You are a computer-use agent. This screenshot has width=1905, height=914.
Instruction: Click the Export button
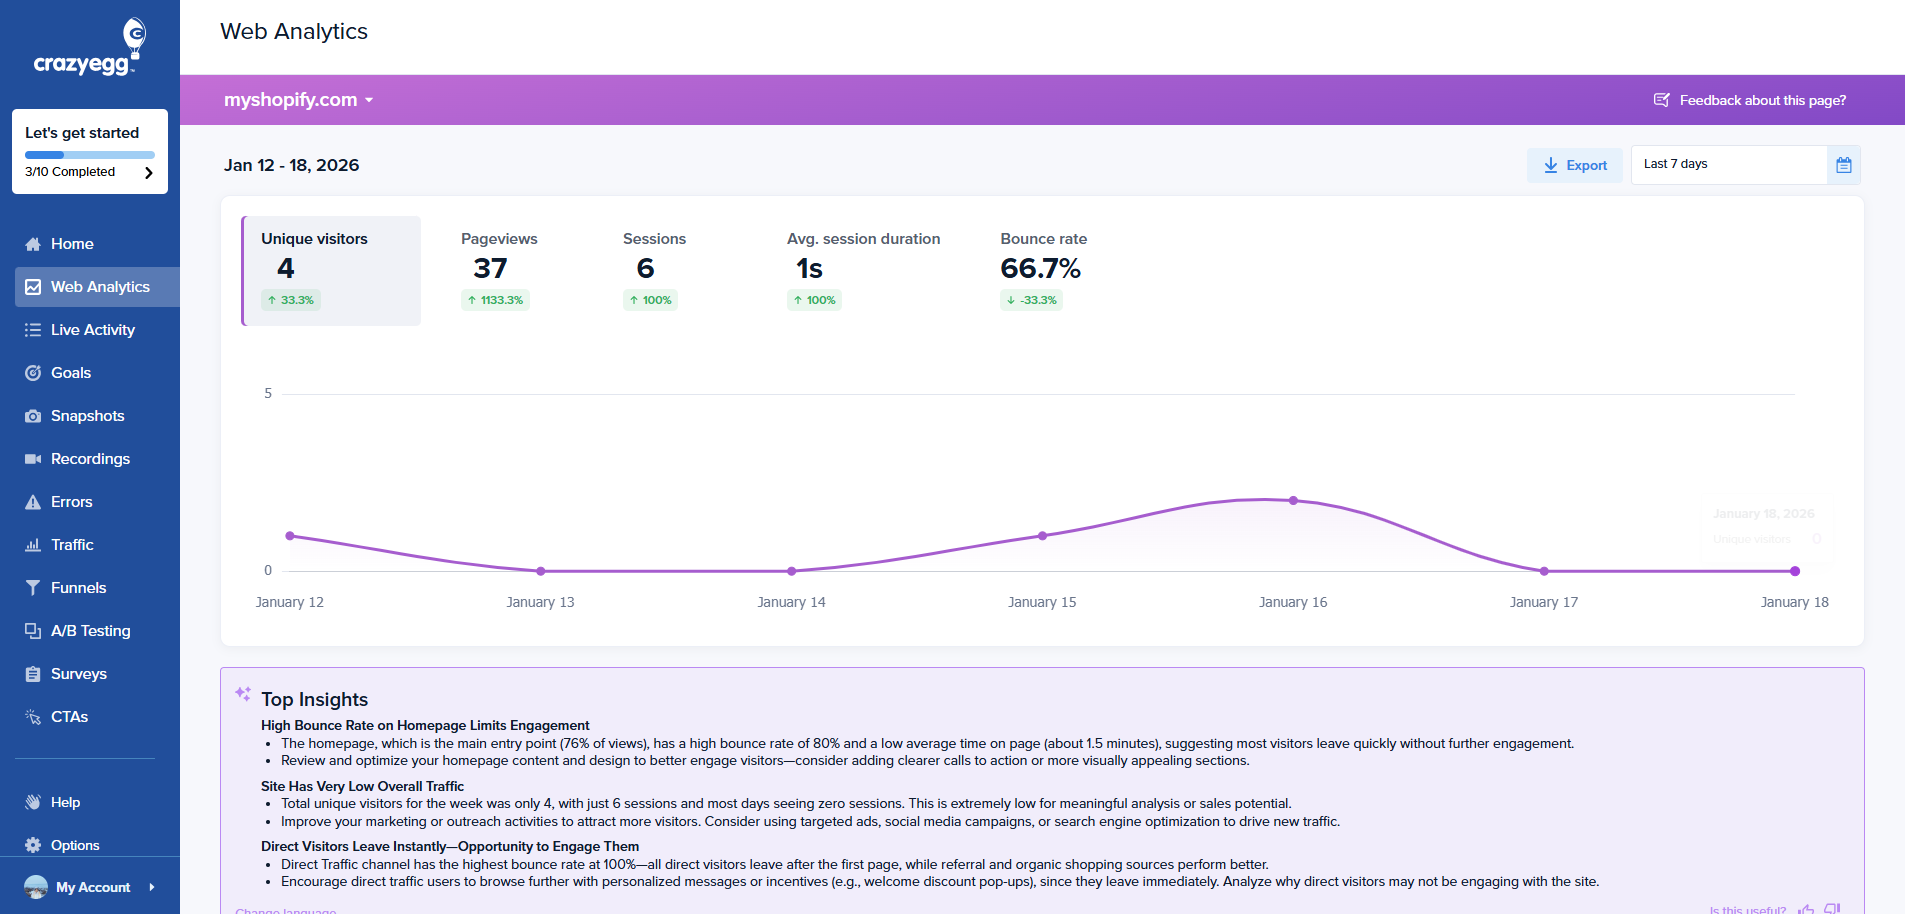click(x=1574, y=165)
